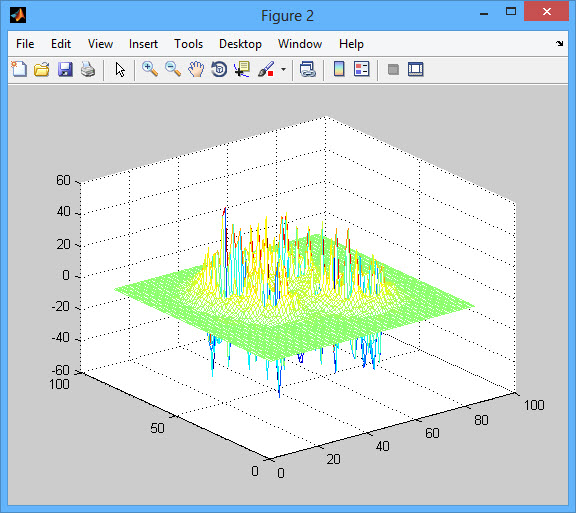Enable the Pan hand tool
Viewport: 576px width, 513px height.
point(196,69)
